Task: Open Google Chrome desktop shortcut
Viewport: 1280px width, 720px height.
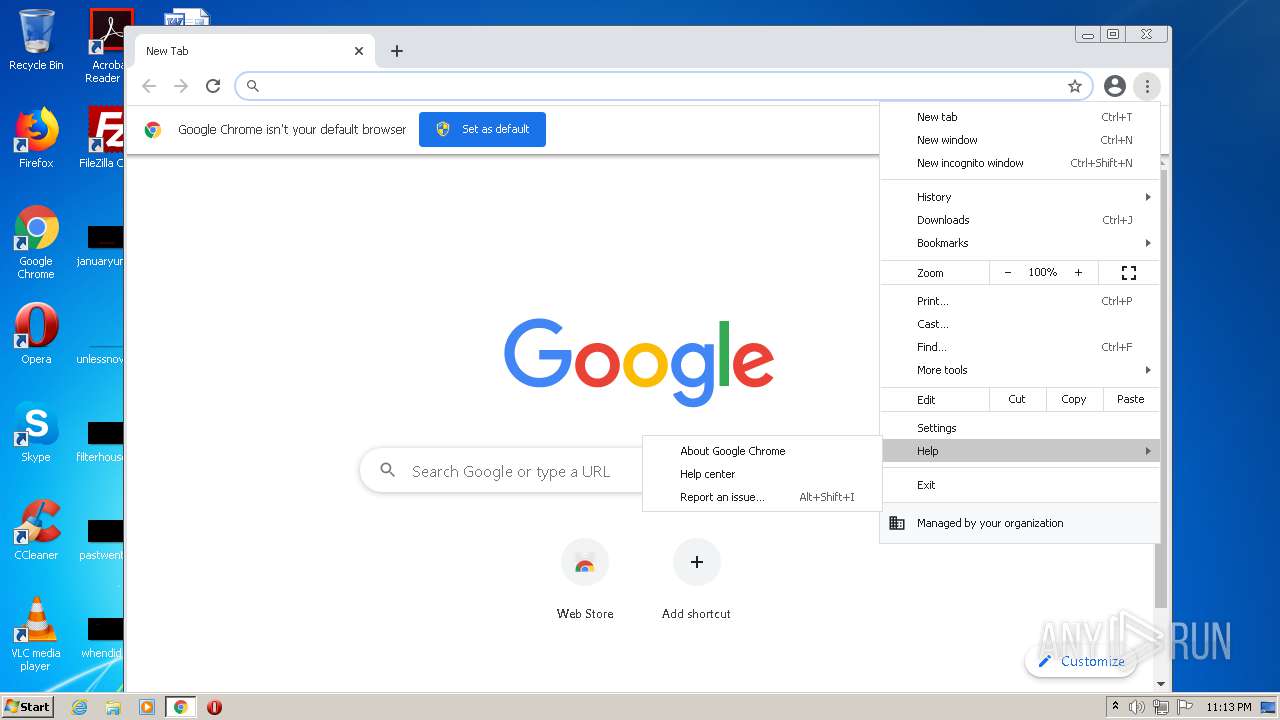Action: (x=36, y=242)
